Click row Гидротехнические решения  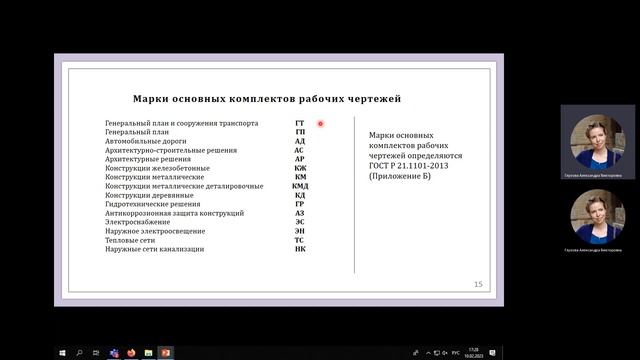click(153, 204)
